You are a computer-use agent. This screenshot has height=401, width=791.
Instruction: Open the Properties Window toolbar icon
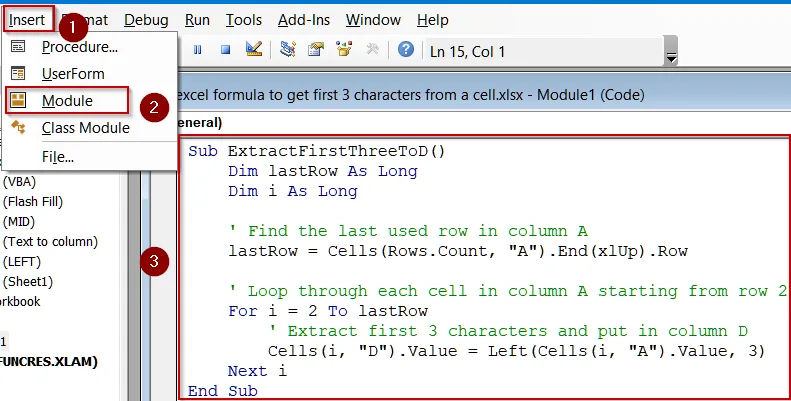pos(316,49)
